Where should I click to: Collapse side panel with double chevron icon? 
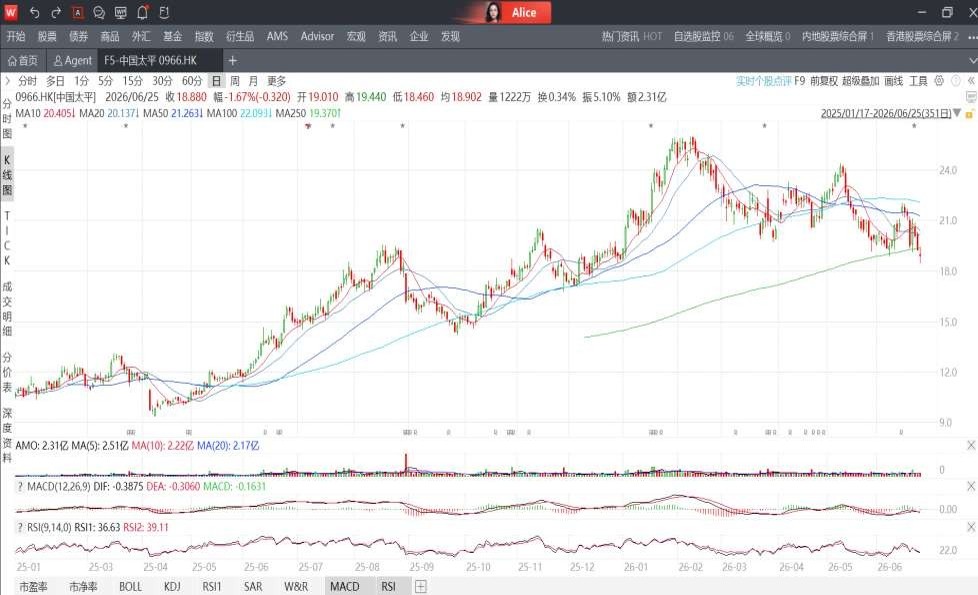coord(971,81)
